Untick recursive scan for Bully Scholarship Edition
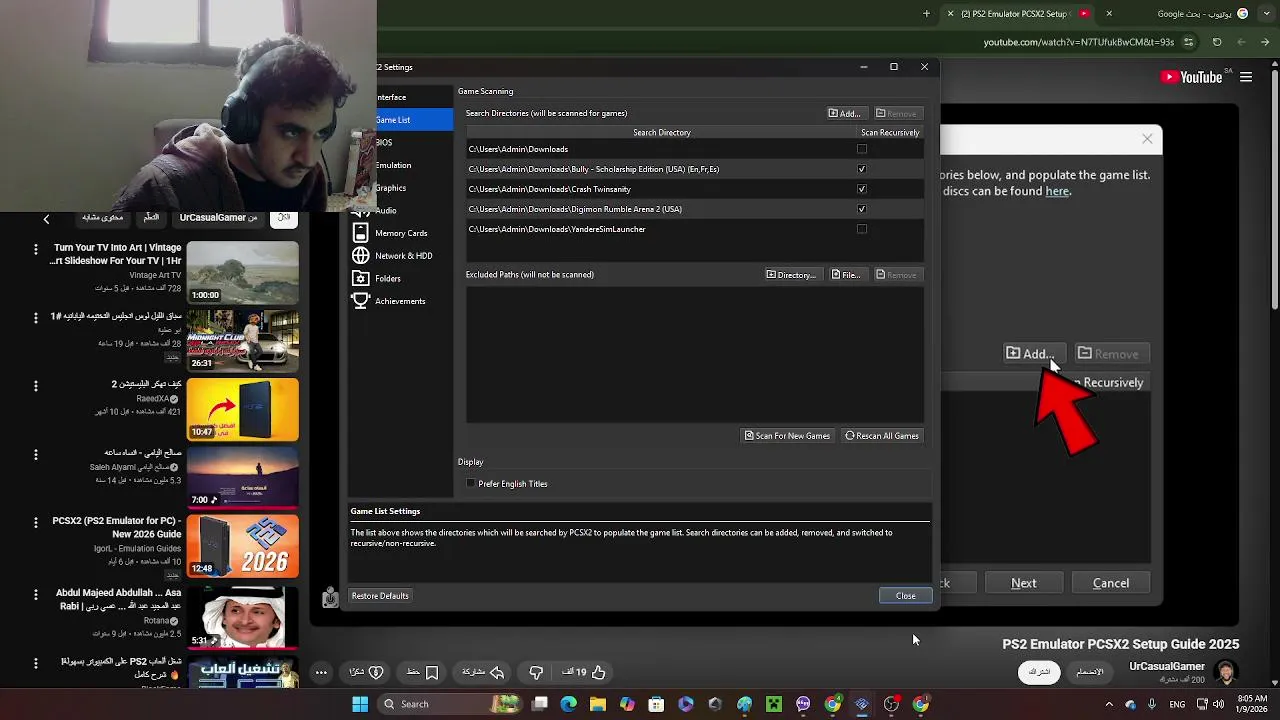Screen dimensions: 1280x720 (861, 169)
